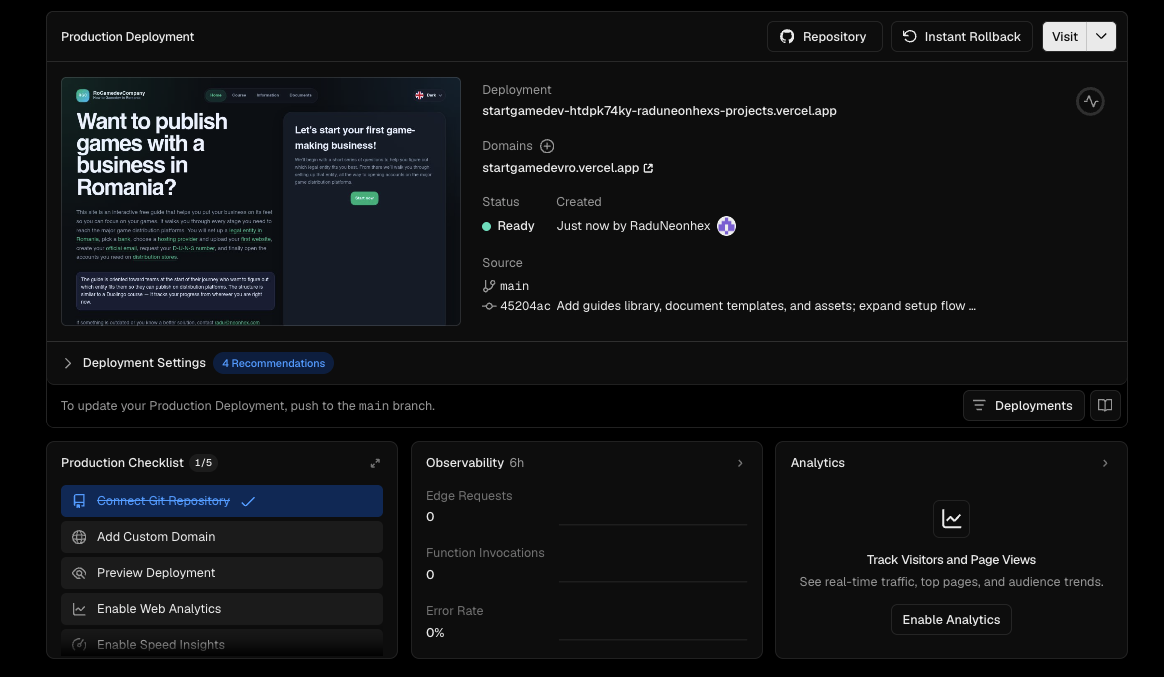The width and height of the screenshot is (1164, 677).
Task: Expand Deployment Settings chevron
Action: click(x=68, y=363)
